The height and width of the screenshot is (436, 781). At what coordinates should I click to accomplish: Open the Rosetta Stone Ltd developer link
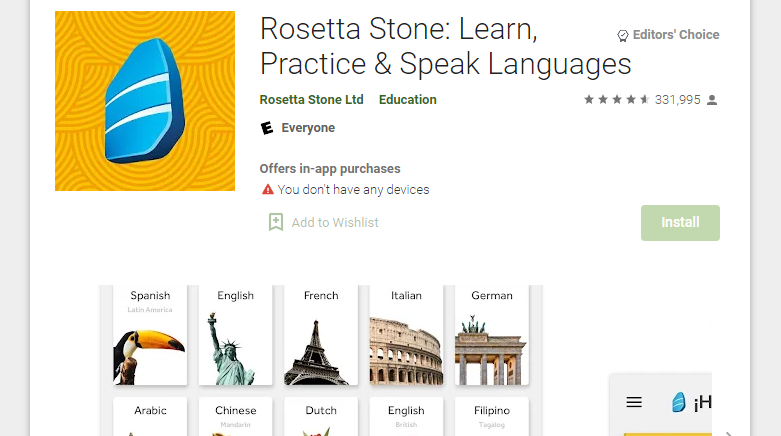click(311, 100)
